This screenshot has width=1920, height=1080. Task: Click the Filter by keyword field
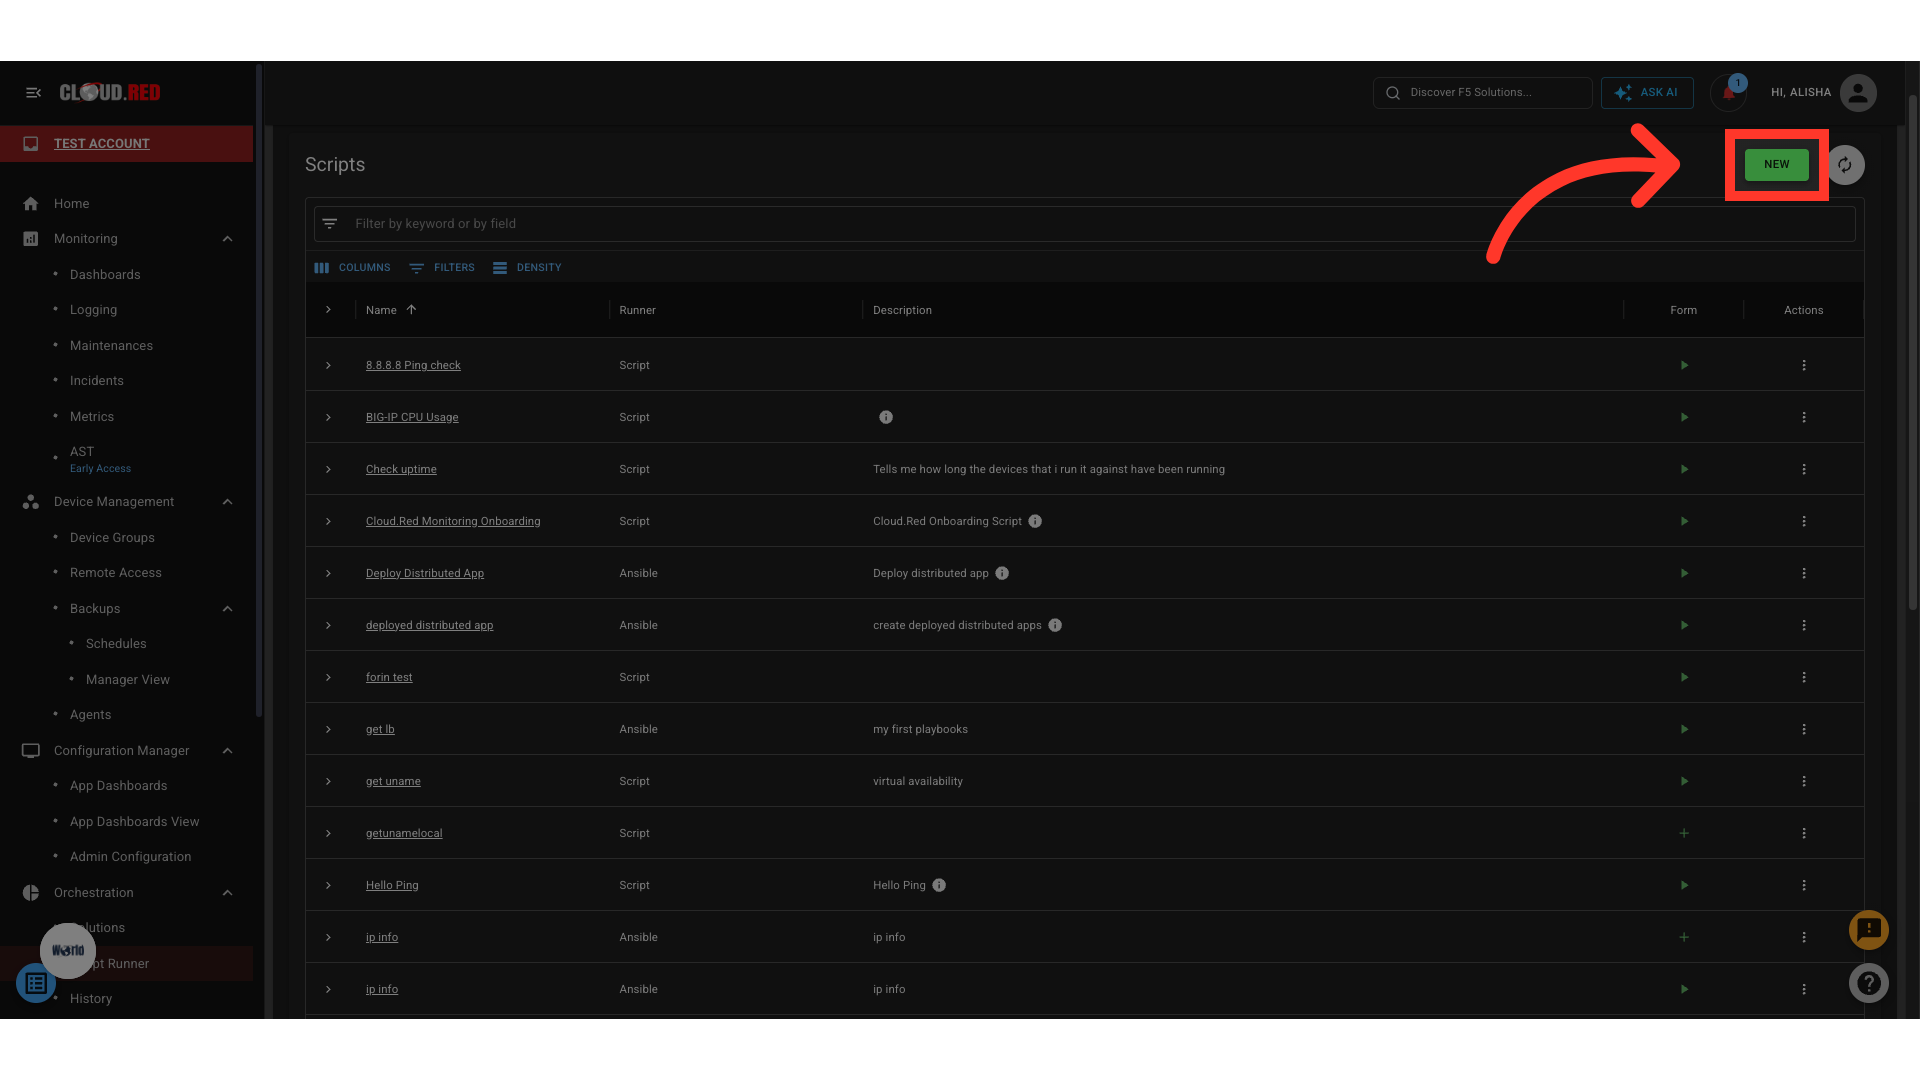1000,224
